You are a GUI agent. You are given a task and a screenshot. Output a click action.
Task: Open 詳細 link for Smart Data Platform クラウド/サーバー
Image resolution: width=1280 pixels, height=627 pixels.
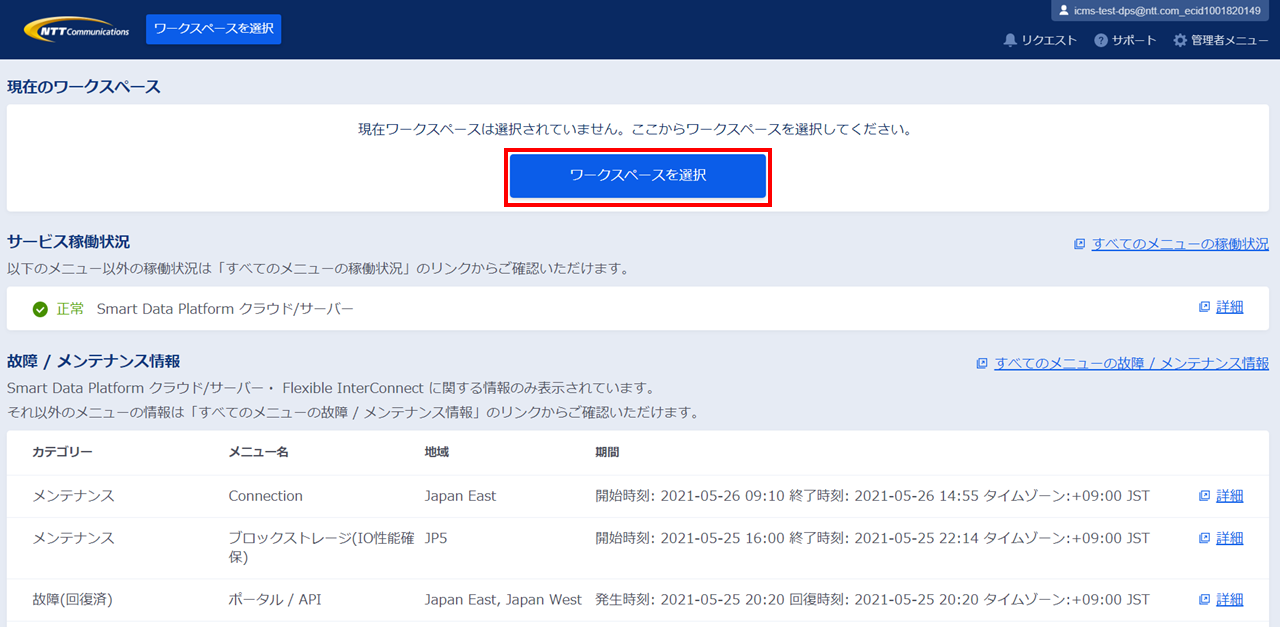point(1230,307)
